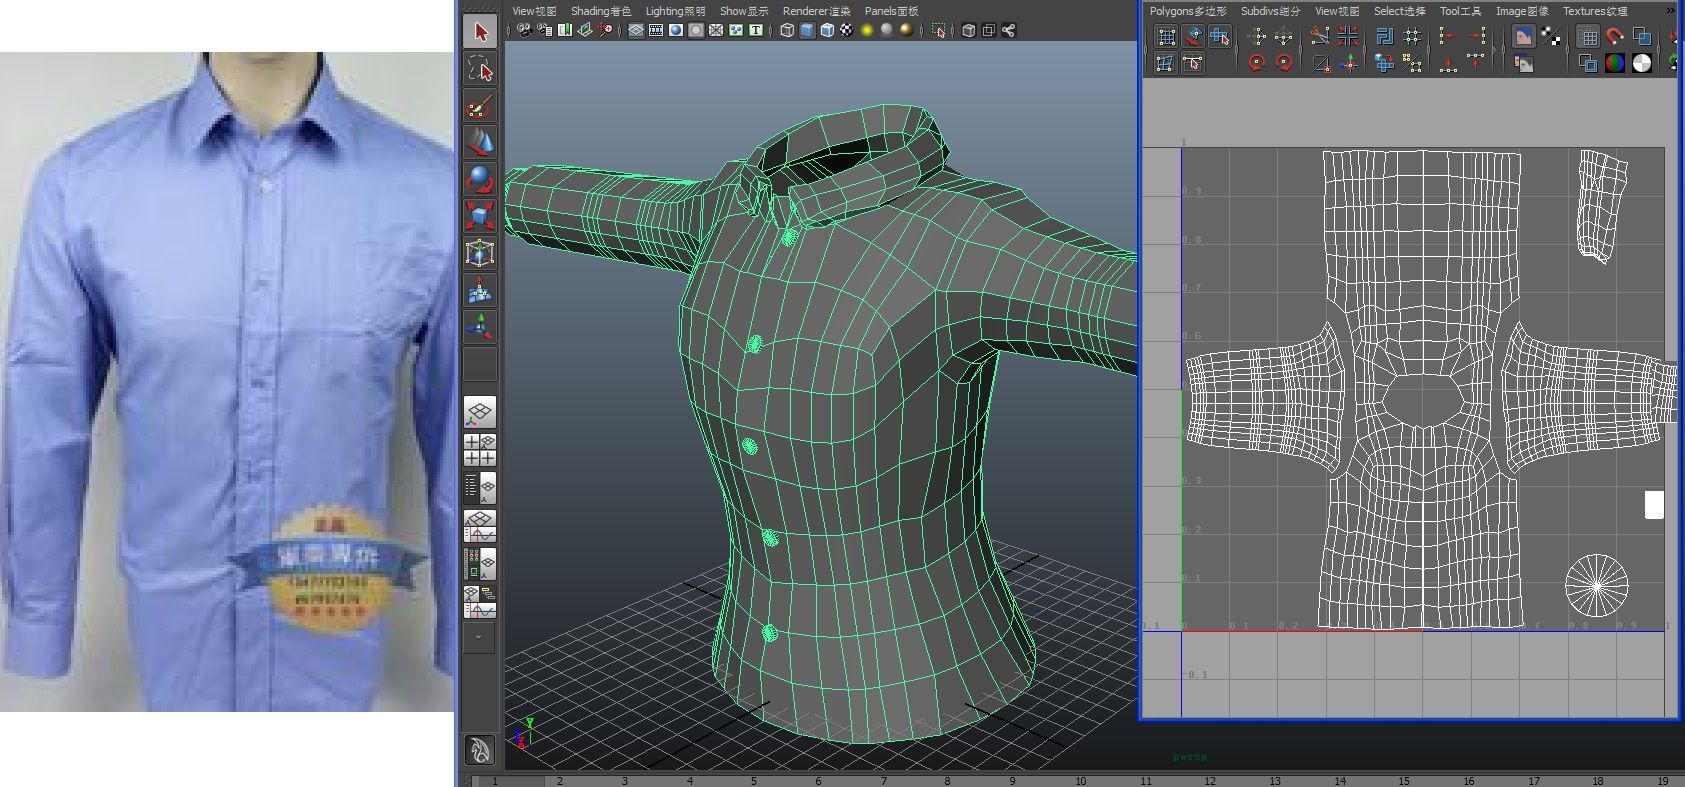Viewport: 1685px width, 787px height.
Task: Click the RGB channels display sphere
Action: (x=1614, y=63)
